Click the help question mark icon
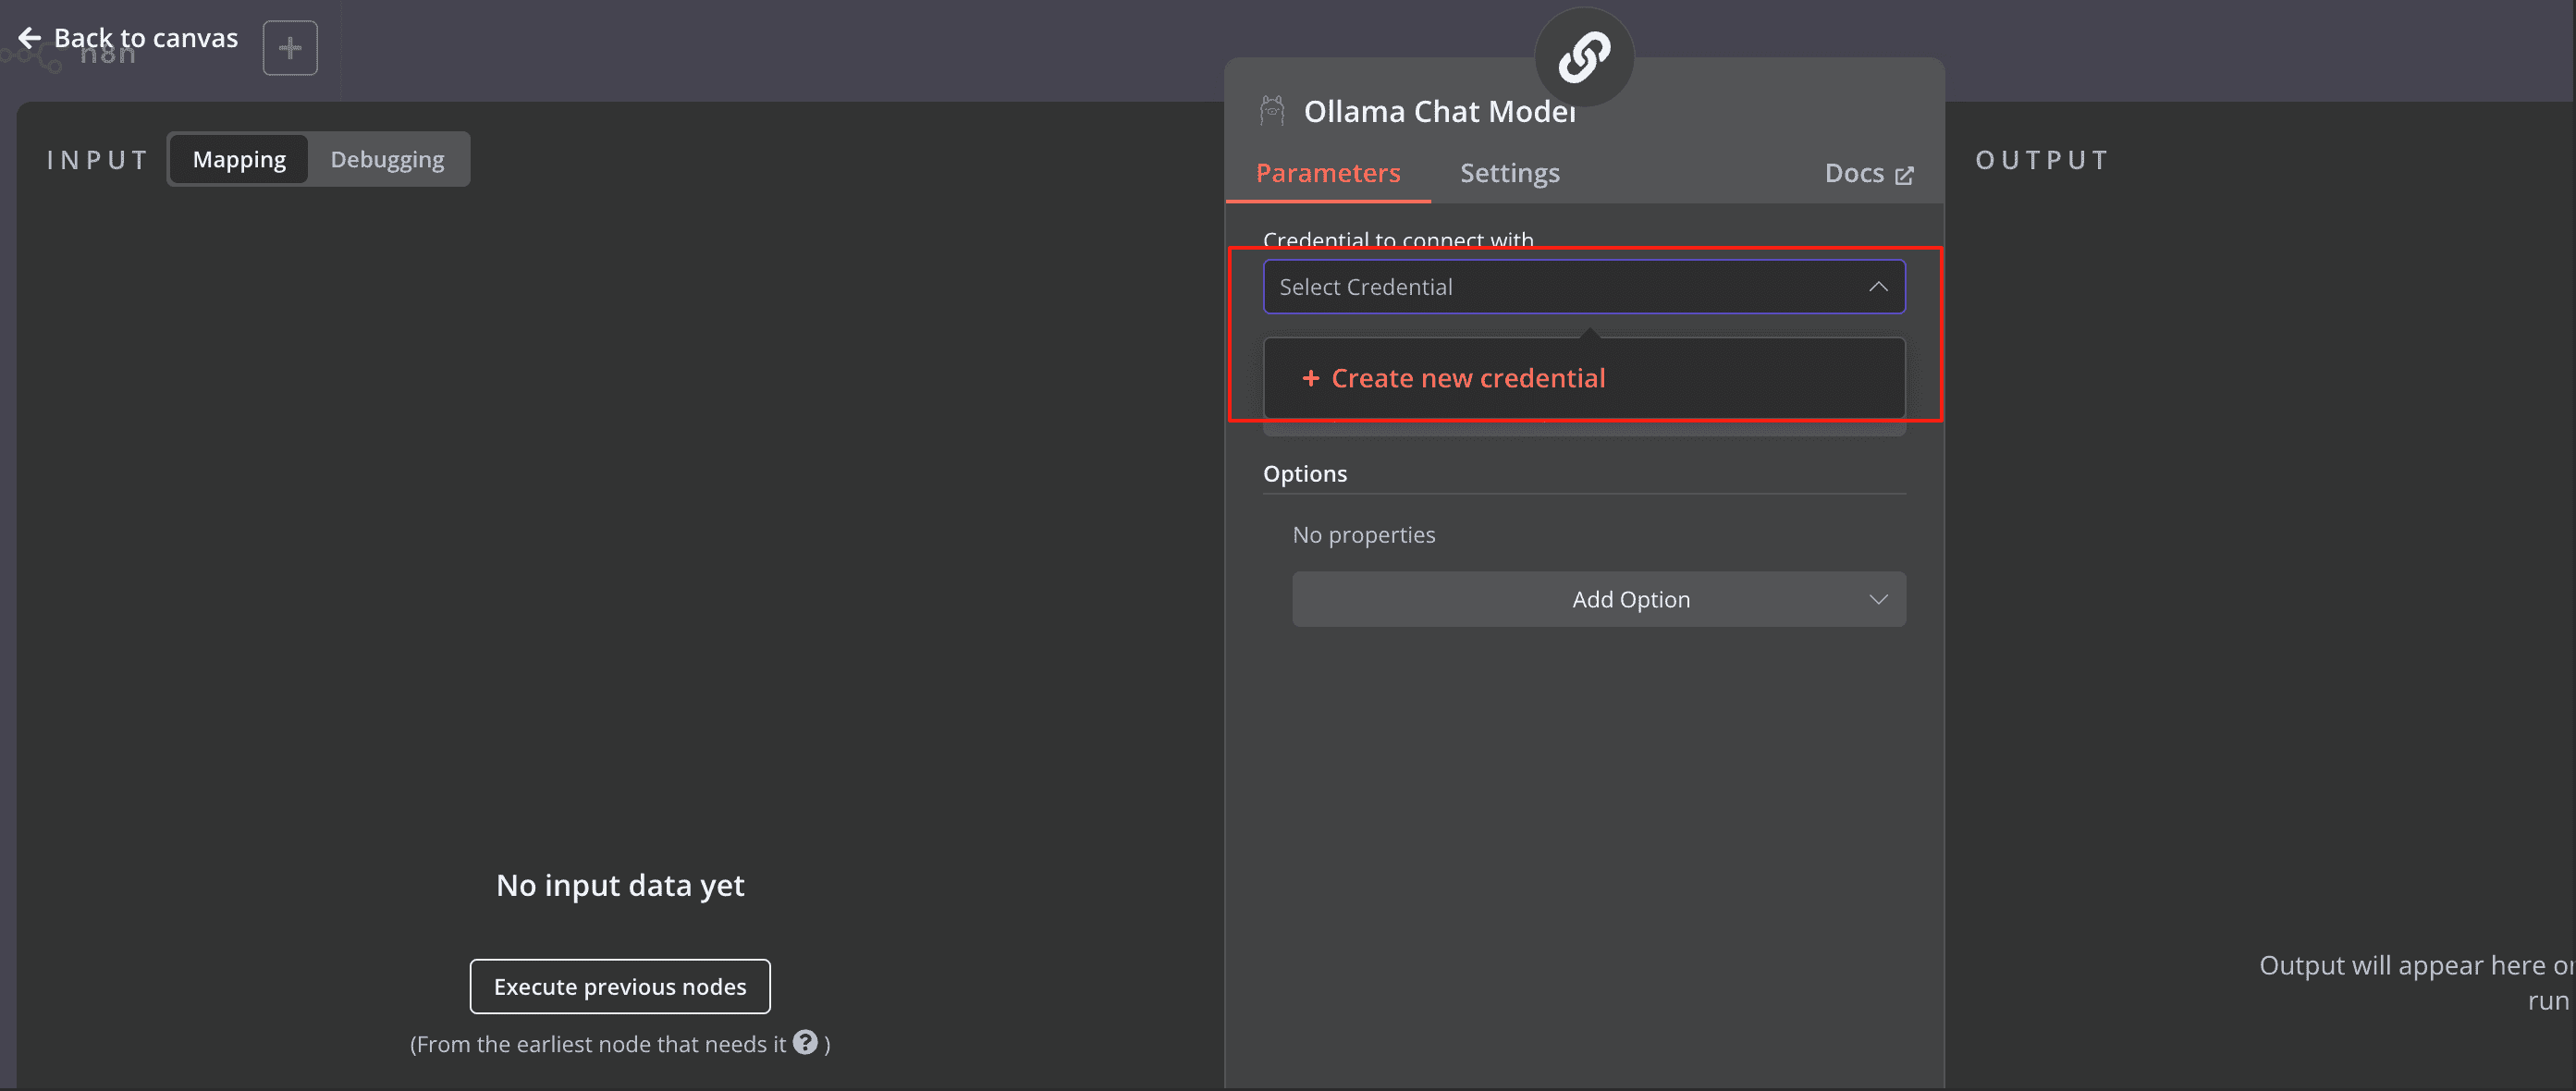 point(805,1042)
